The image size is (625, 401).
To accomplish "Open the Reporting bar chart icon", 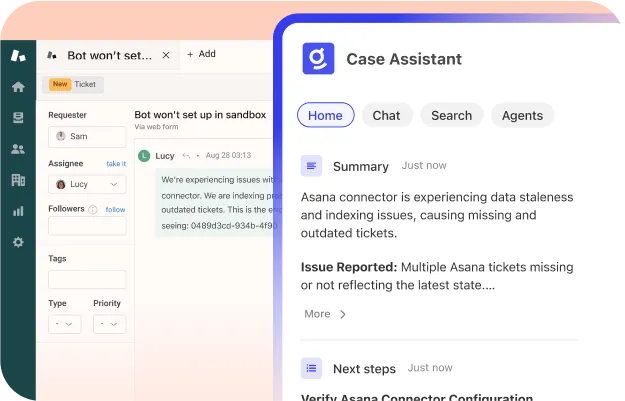I will pos(18,211).
